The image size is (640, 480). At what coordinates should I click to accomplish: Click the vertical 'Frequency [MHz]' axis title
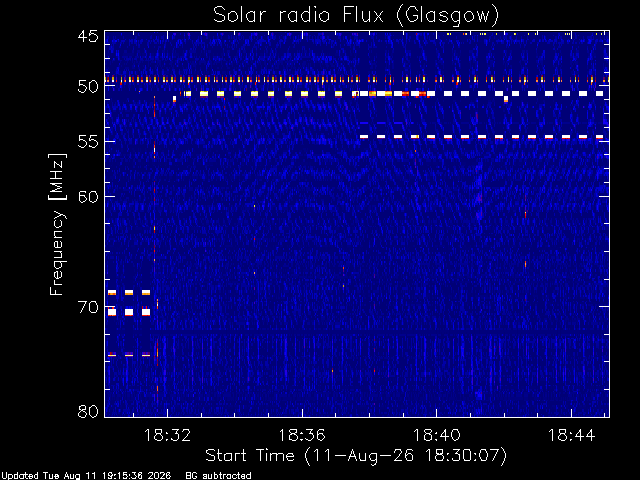click(x=57, y=224)
